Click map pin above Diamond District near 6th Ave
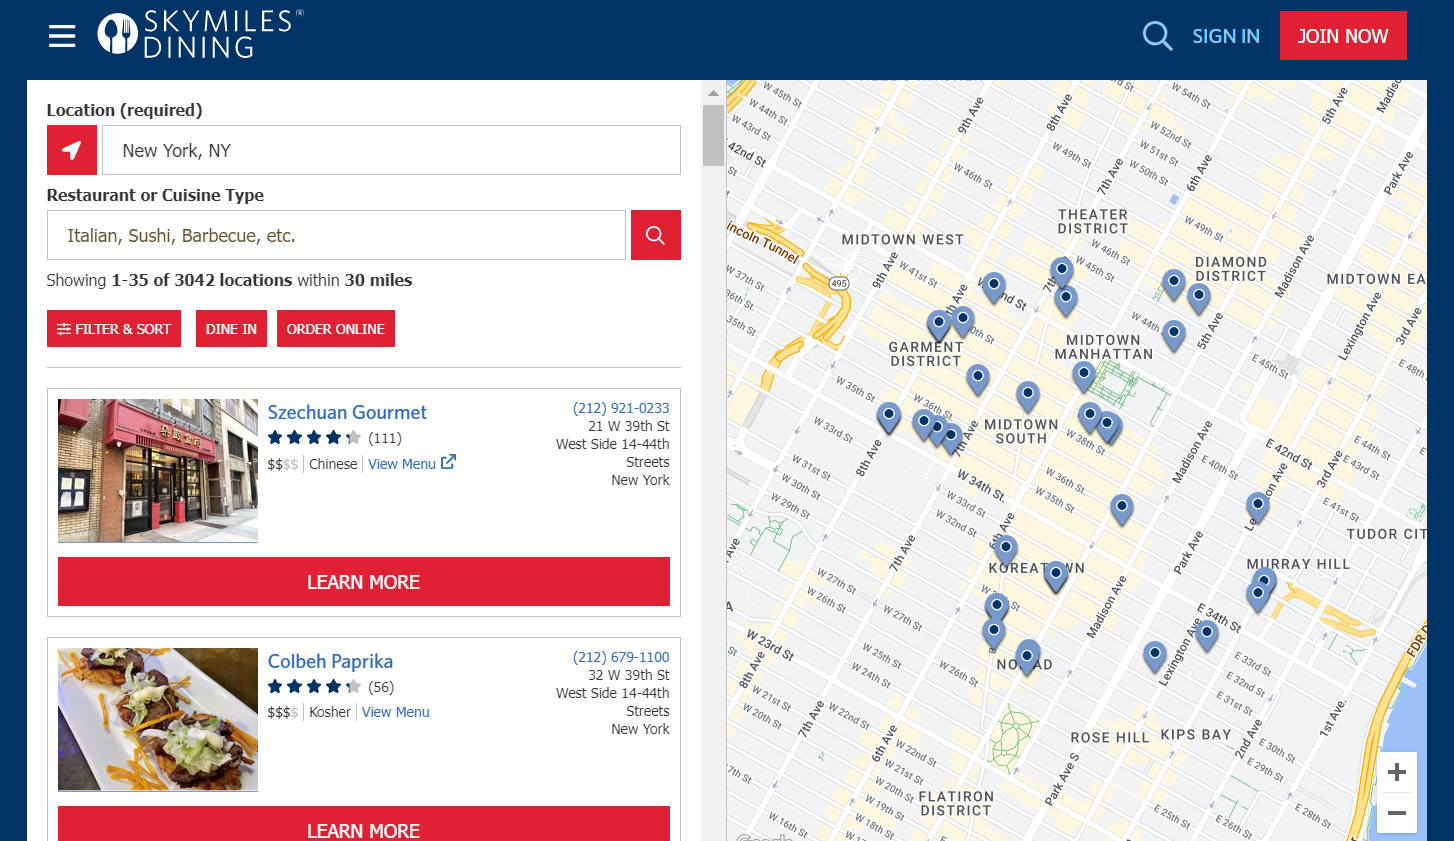Viewport: 1454px width, 841px height. point(1174,283)
